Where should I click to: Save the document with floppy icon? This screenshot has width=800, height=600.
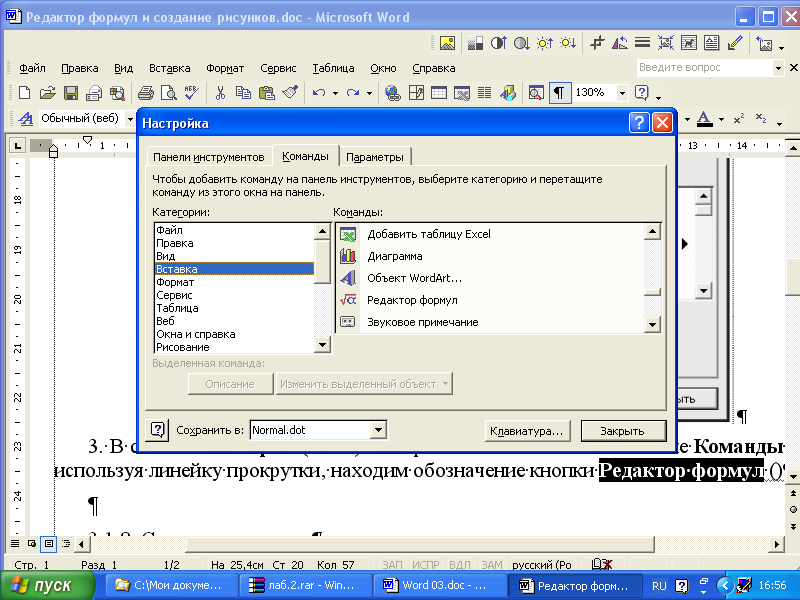pyautogui.click(x=70, y=93)
